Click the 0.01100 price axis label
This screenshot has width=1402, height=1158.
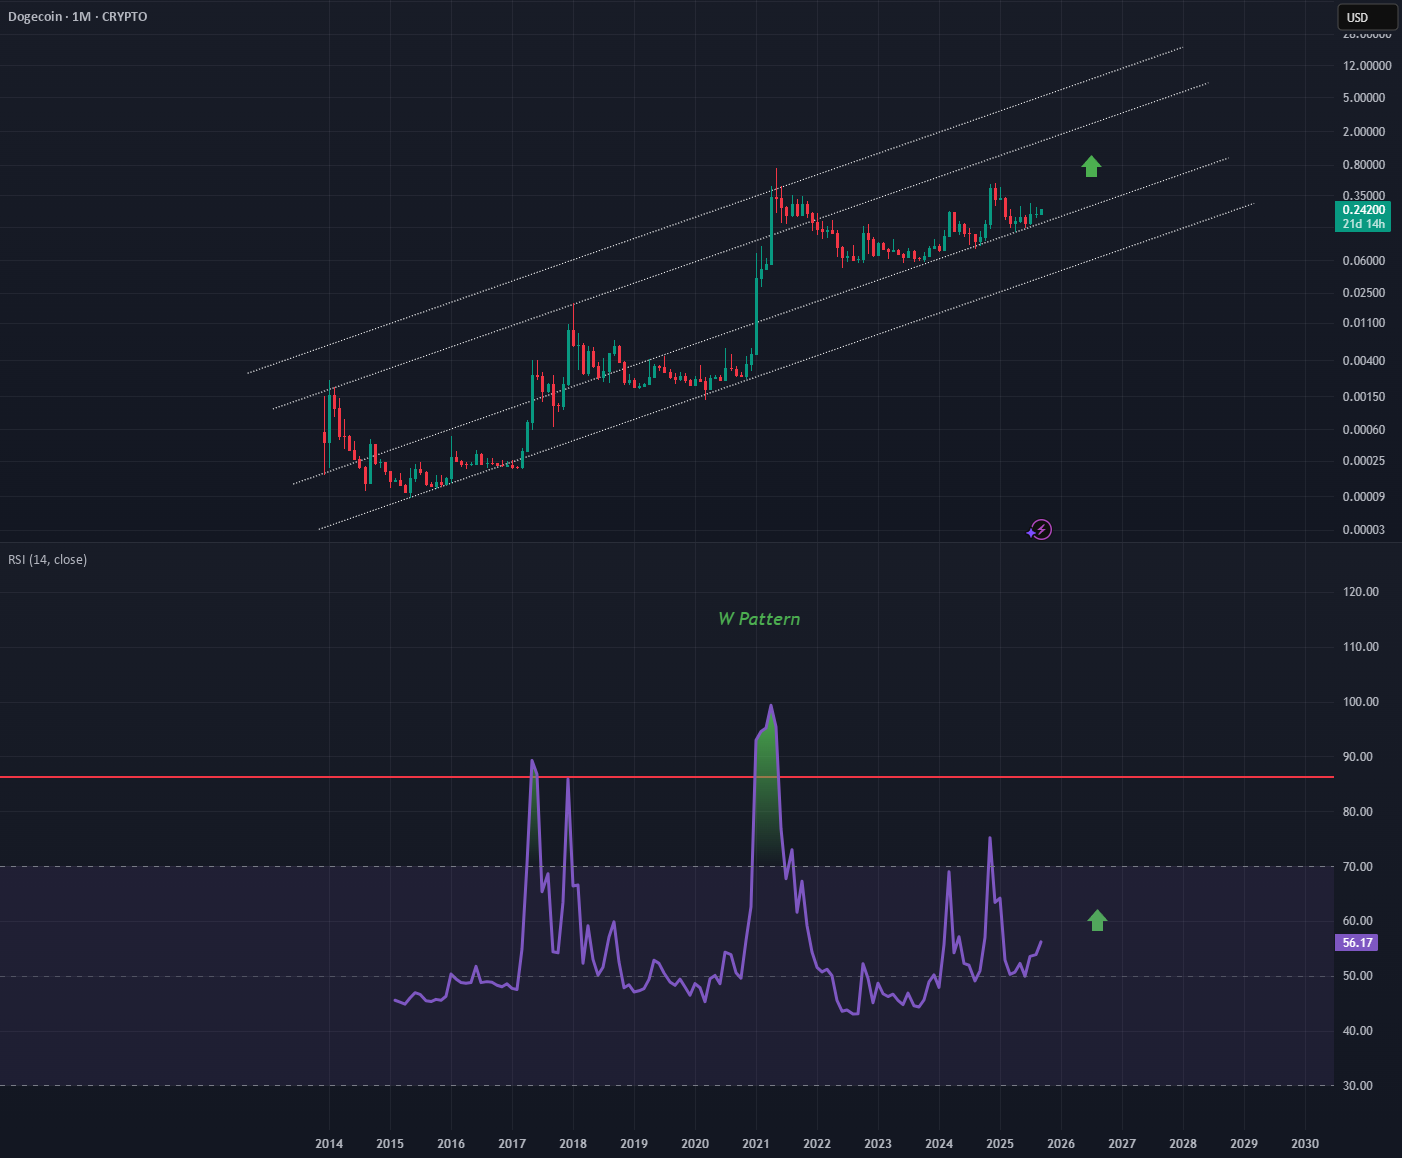click(1364, 323)
